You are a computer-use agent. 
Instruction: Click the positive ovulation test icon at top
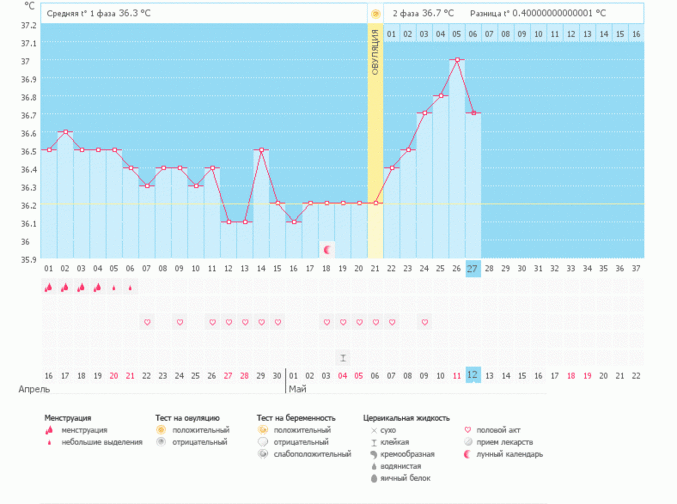click(375, 14)
